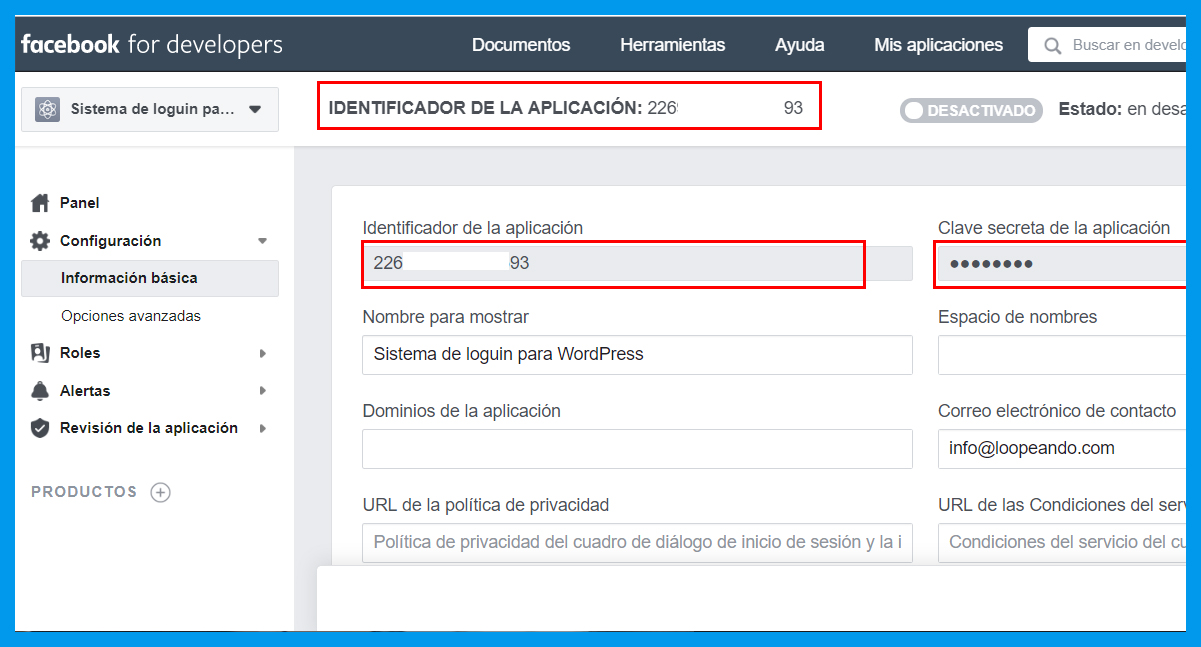Expand the Roles submenu arrow

[263, 353]
